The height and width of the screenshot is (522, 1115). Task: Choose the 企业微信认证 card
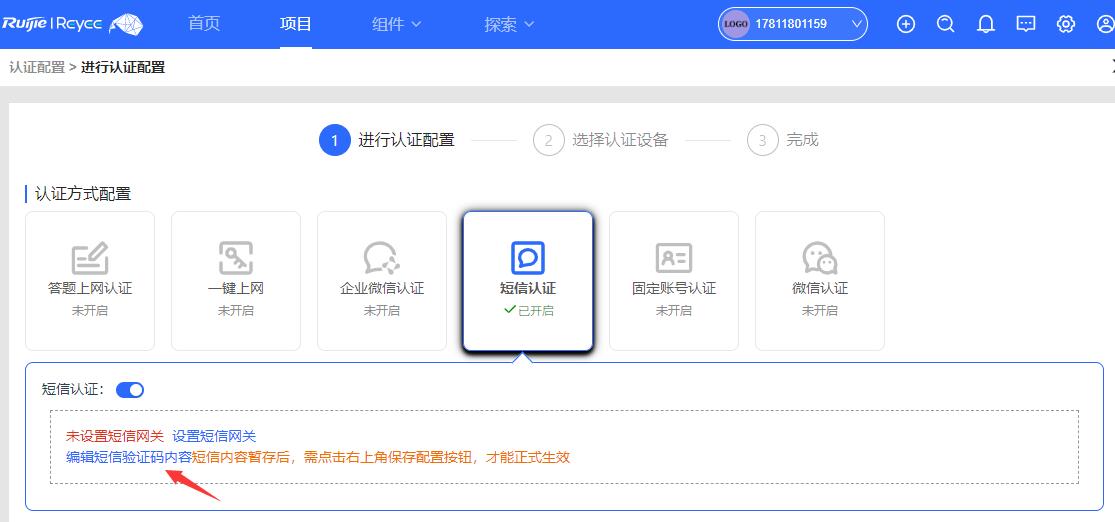382,280
